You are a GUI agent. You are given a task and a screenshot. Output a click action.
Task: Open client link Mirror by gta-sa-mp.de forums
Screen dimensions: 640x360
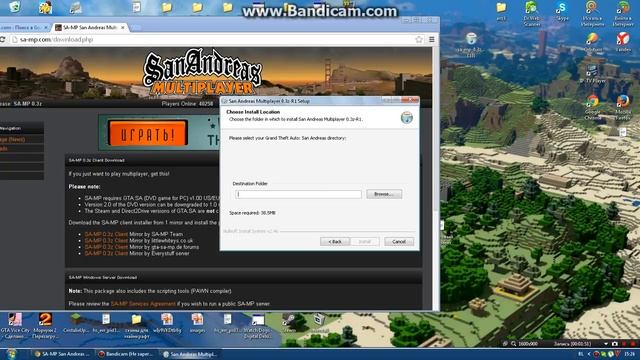(106, 247)
